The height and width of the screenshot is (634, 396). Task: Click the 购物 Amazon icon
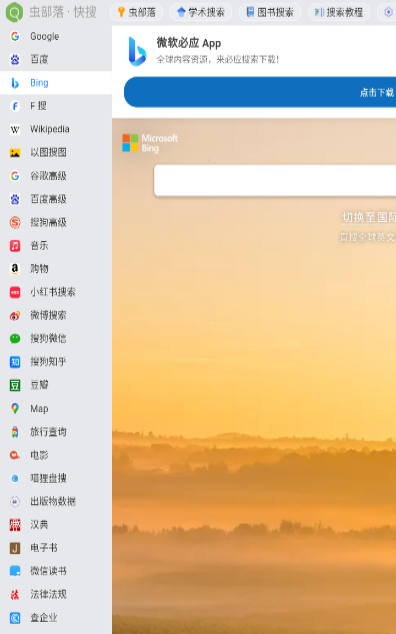pyautogui.click(x=15, y=269)
